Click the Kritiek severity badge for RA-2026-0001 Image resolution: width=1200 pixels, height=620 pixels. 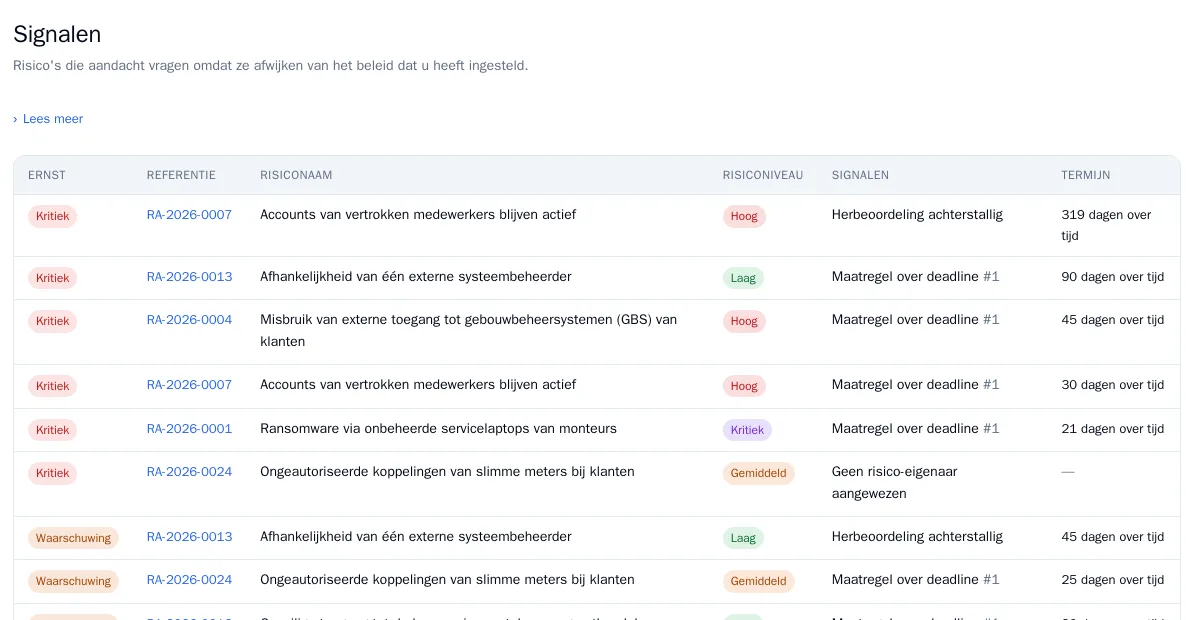point(52,430)
